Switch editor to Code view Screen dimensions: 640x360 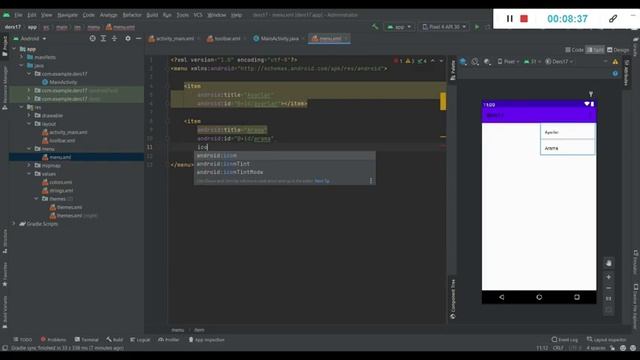tap(574, 50)
